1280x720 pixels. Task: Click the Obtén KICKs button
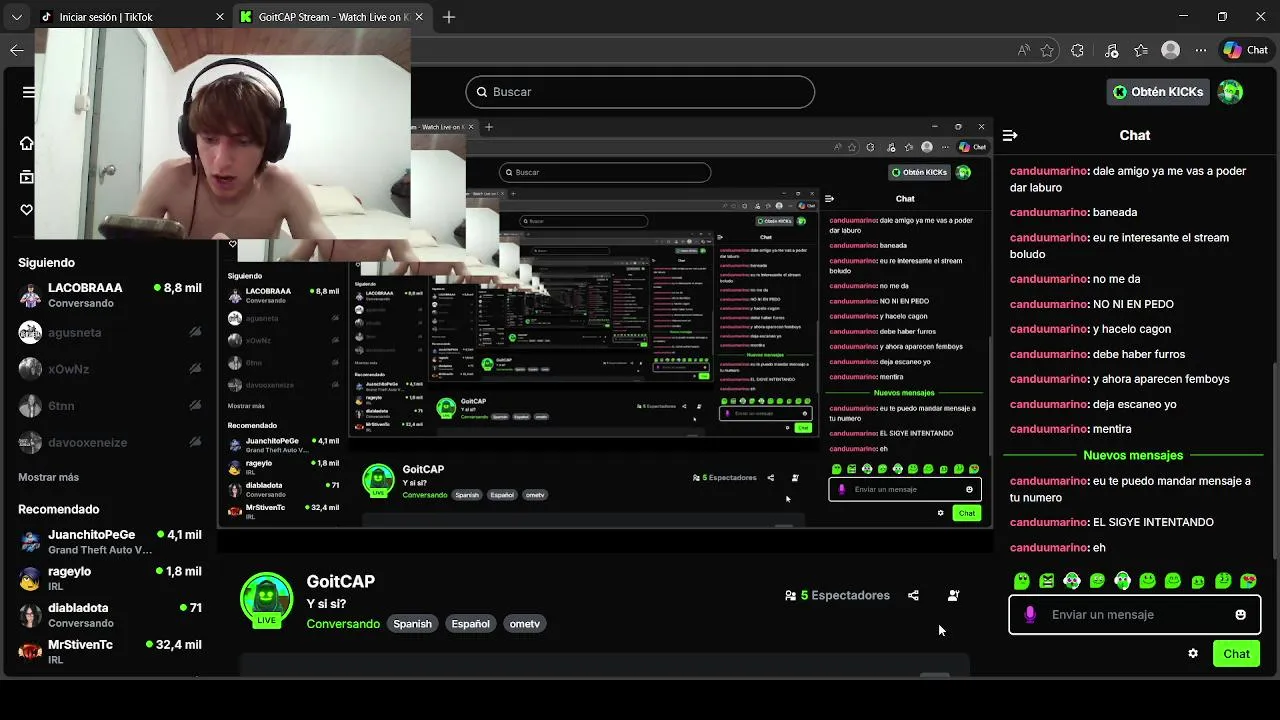point(1158,92)
